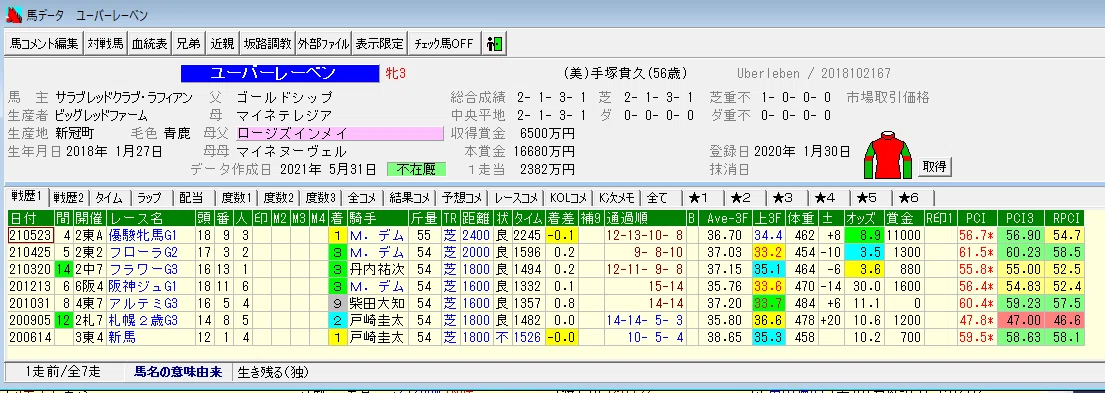Open the 結果コメ tab
The width and height of the screenshot is (1105, 393).
409,198
